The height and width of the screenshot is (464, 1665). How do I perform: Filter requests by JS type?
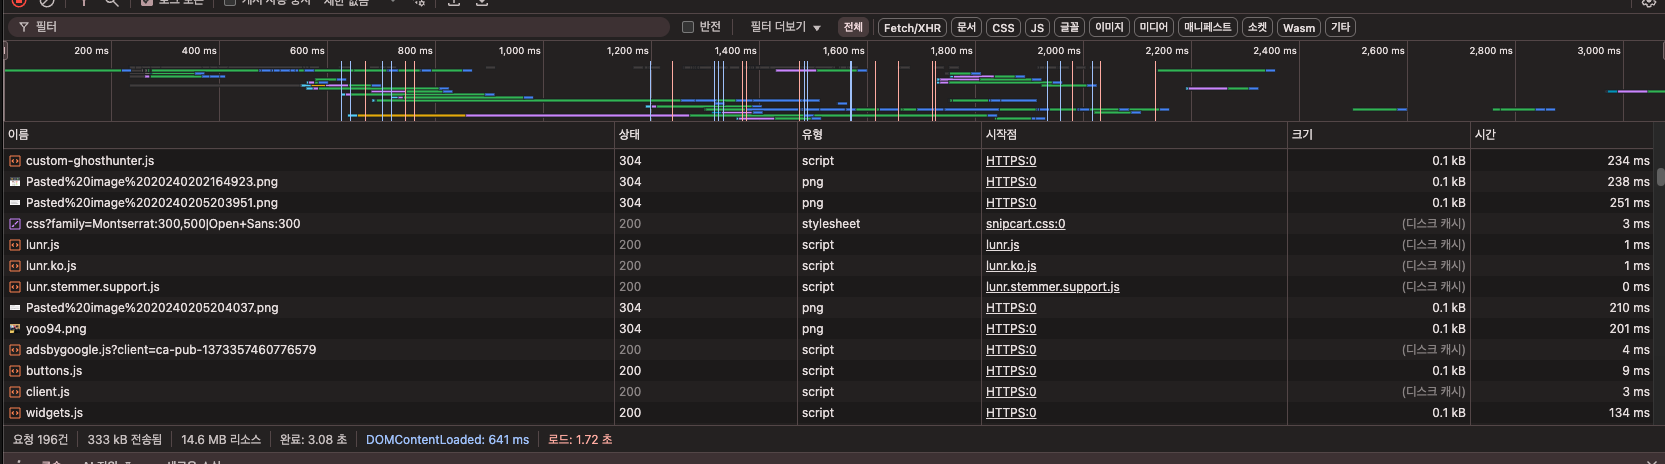point(1038,28)
